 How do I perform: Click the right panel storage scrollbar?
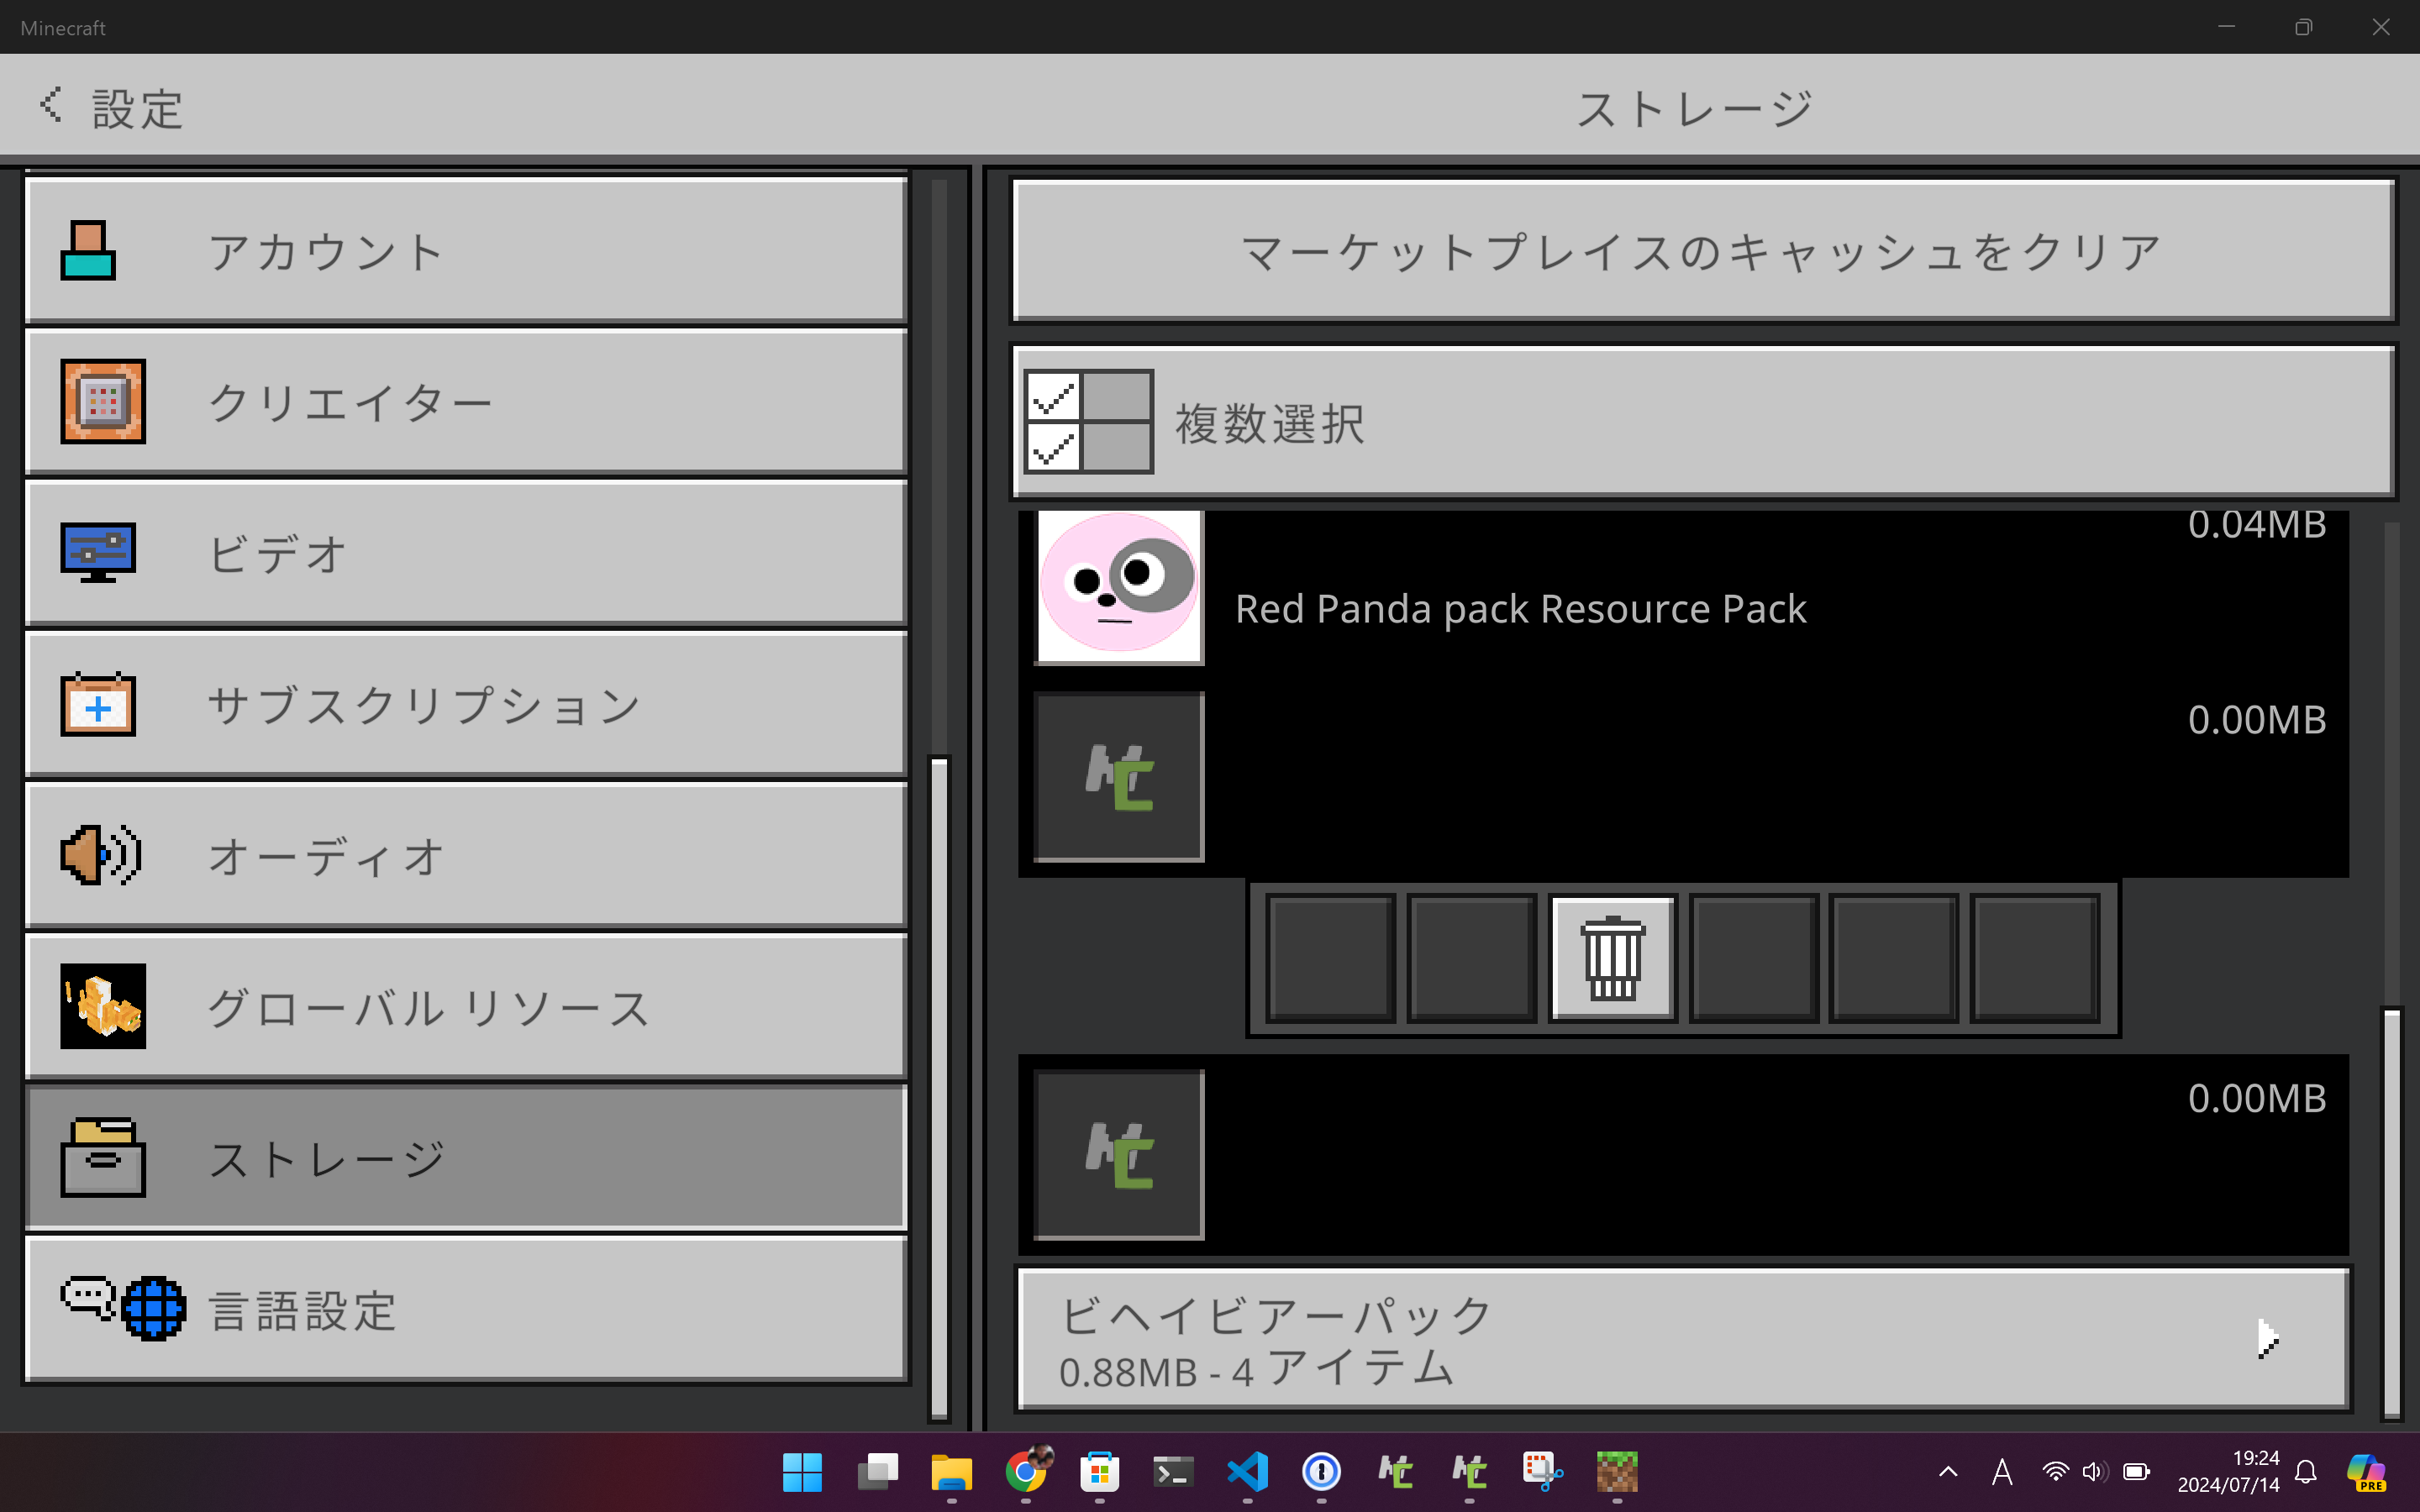(2391, 1210)
